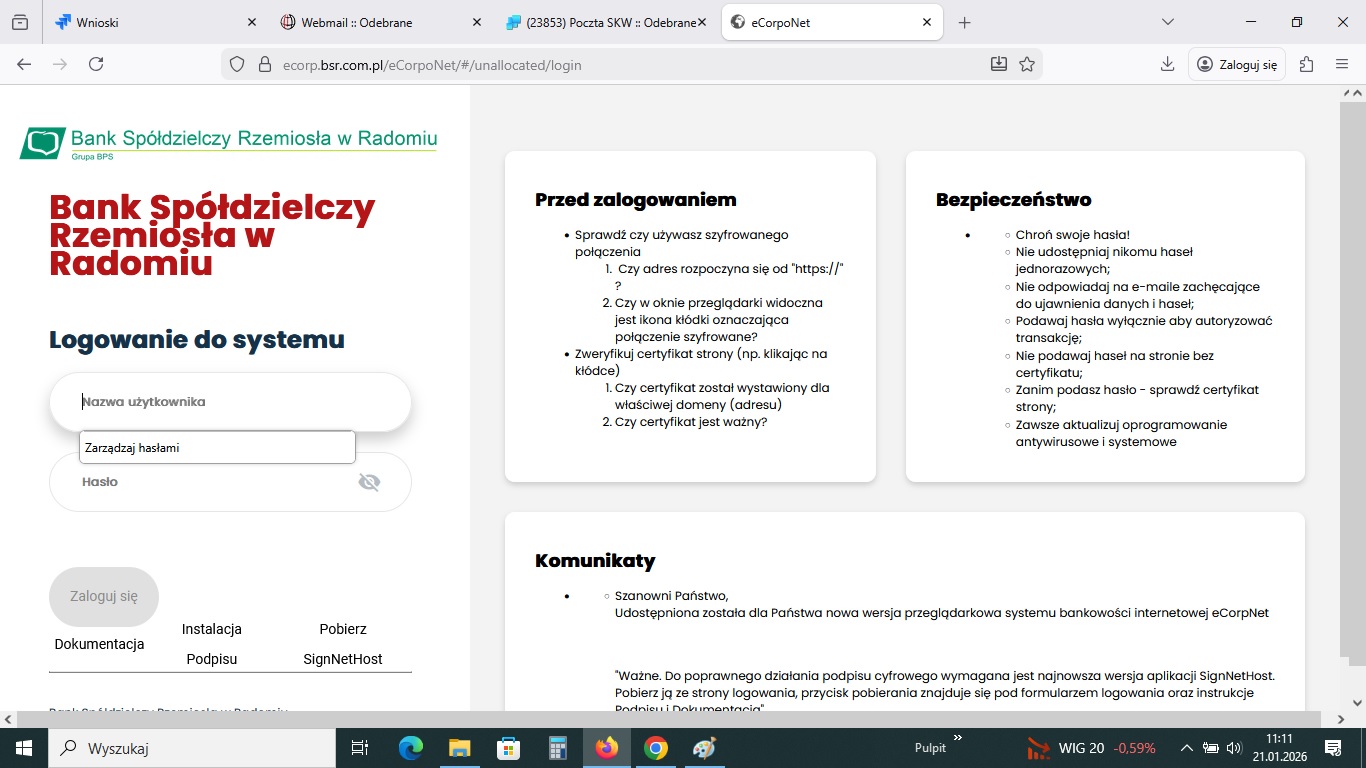Show hidden system tray icons
This screenshot has width=1366, height=768.
tap(1186, 748)
